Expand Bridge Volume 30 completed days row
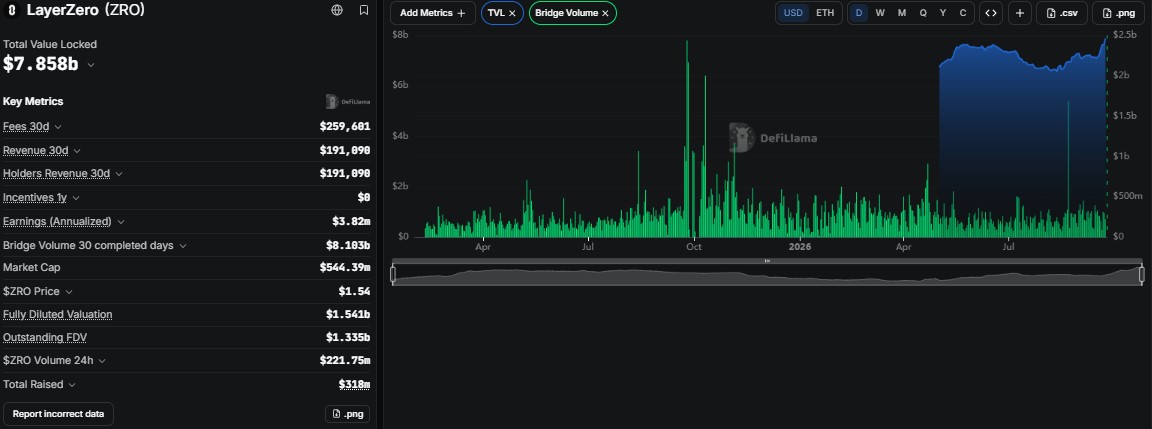The image size is (1152, 429). (x=183, y=245)
